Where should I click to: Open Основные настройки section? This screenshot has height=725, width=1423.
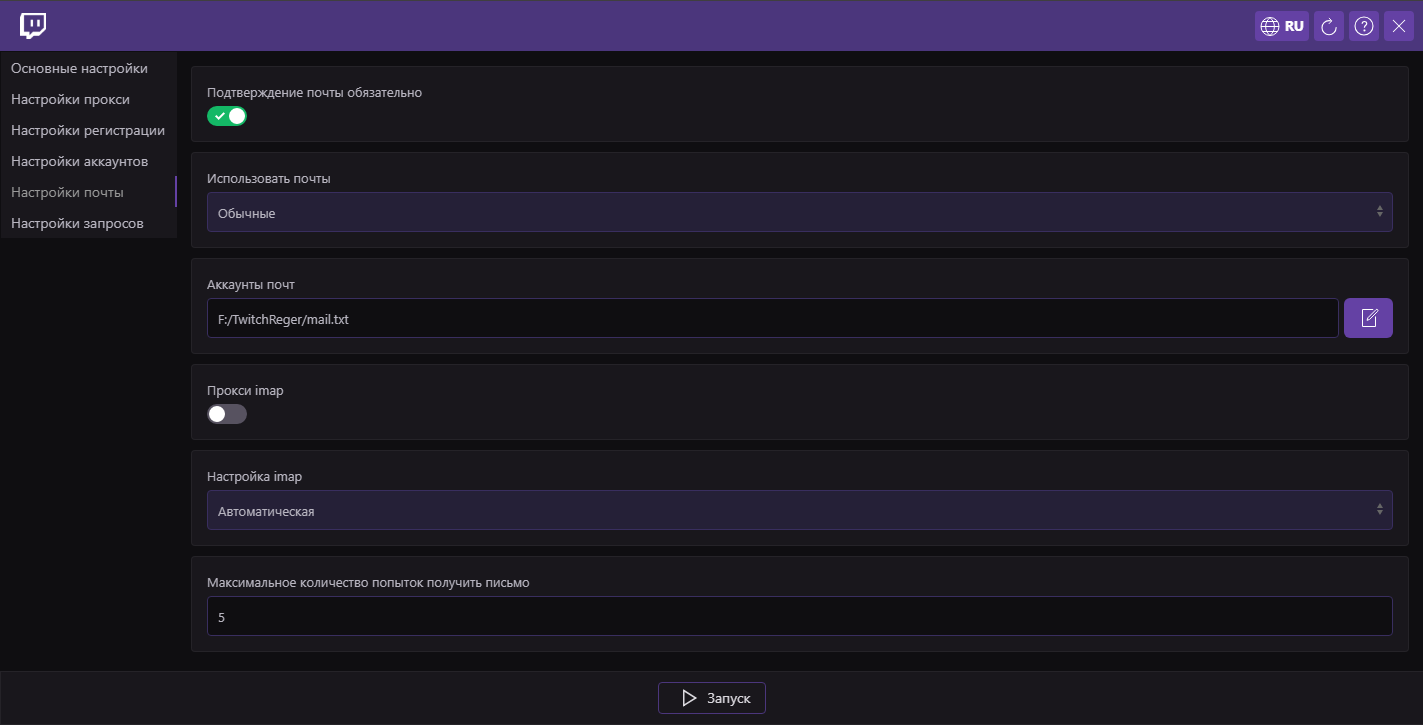click(x=79, y=68)
